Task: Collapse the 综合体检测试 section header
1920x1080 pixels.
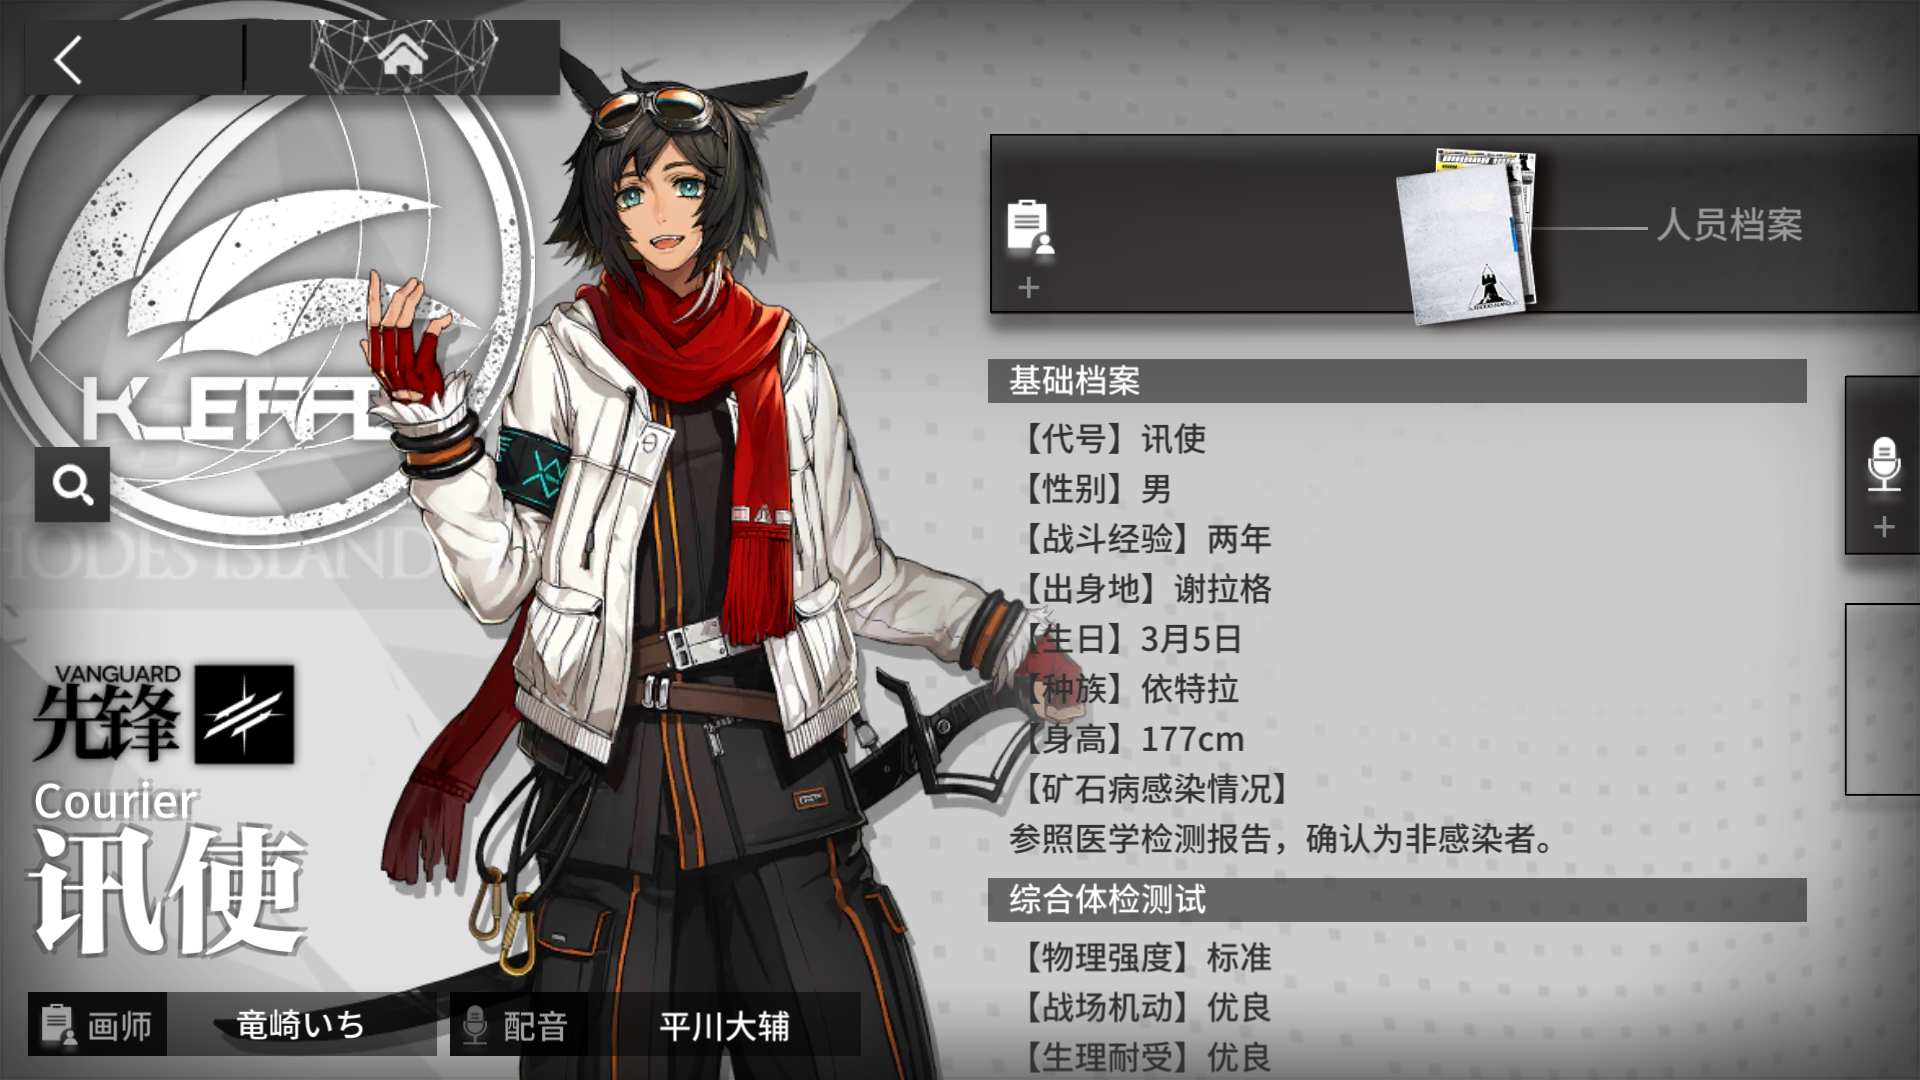Action: pos(1397,900)
